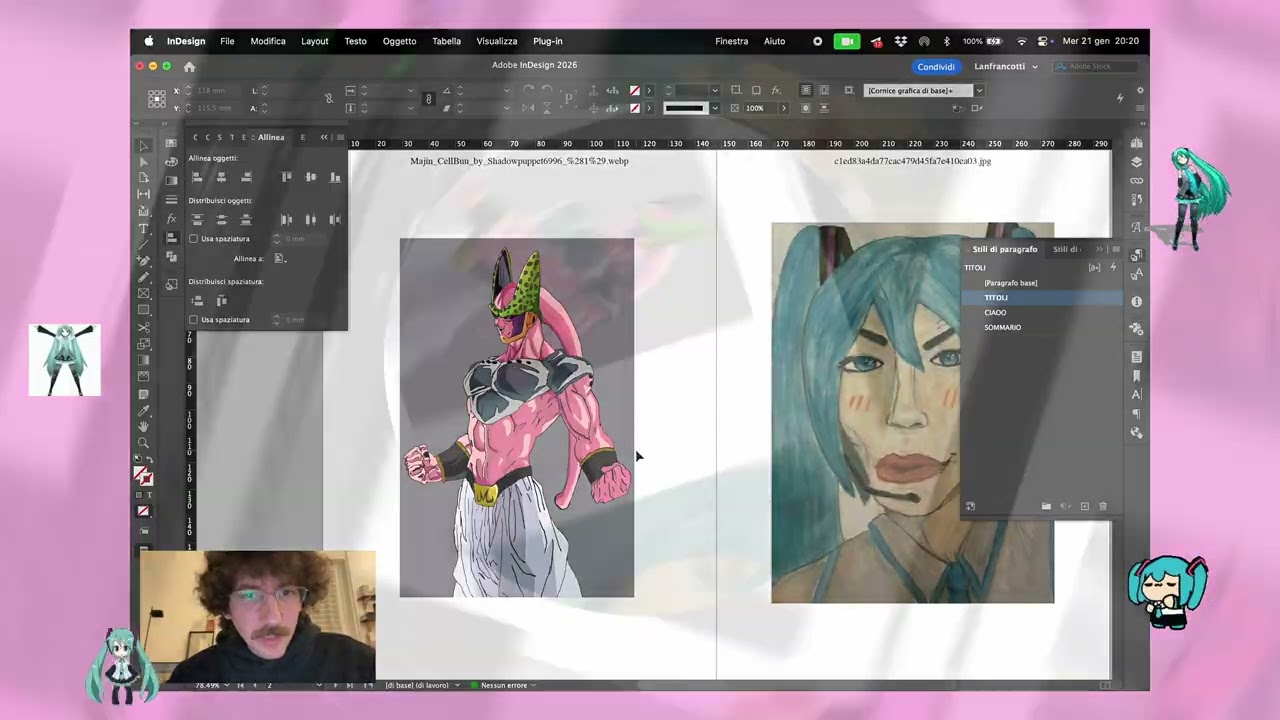The image size is (1280, 720).
Task: Click the Majin CellBuu image on page
Action: [x=517, y=418]
